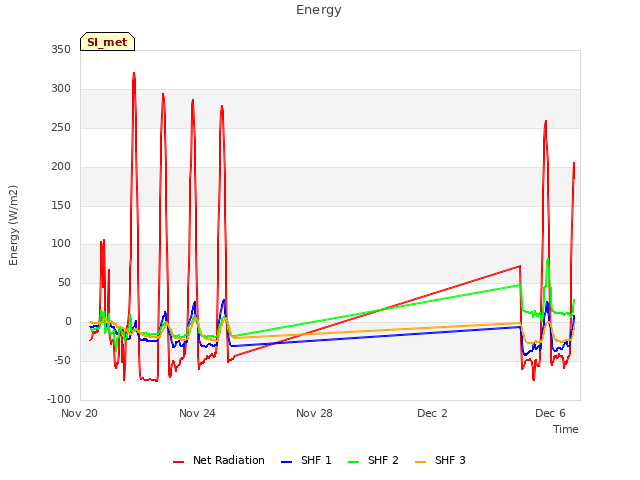Click the 250 y-axis tick label
This screenshot has width=640, height=480.
point(61,128)
